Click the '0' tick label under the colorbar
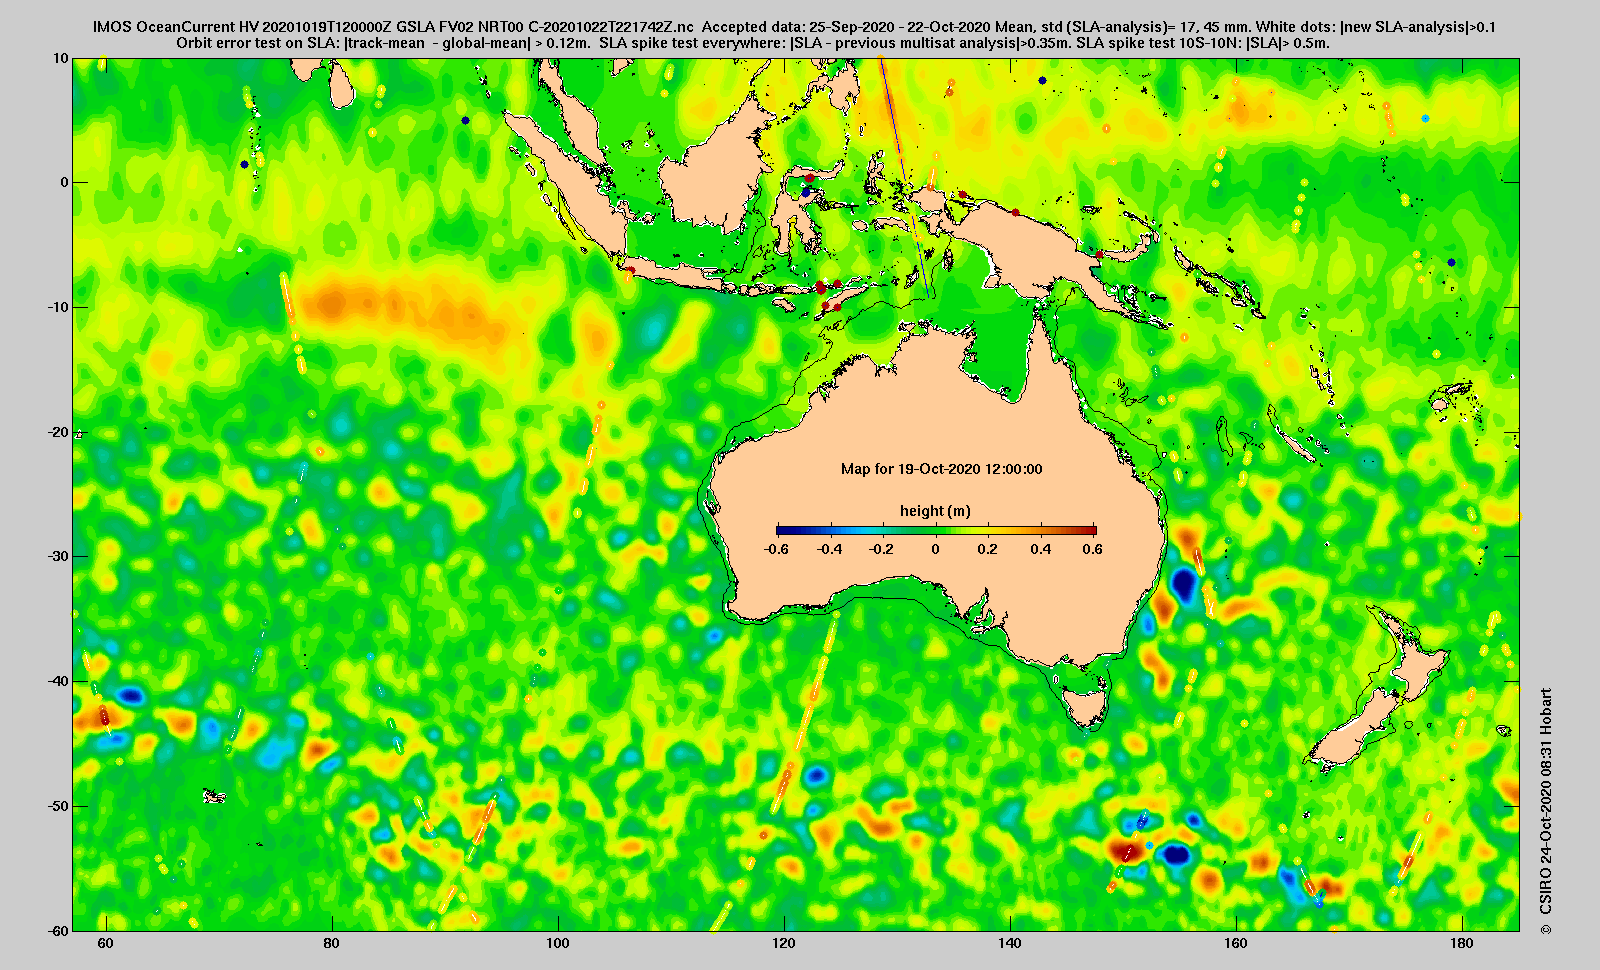 (936, 549)
